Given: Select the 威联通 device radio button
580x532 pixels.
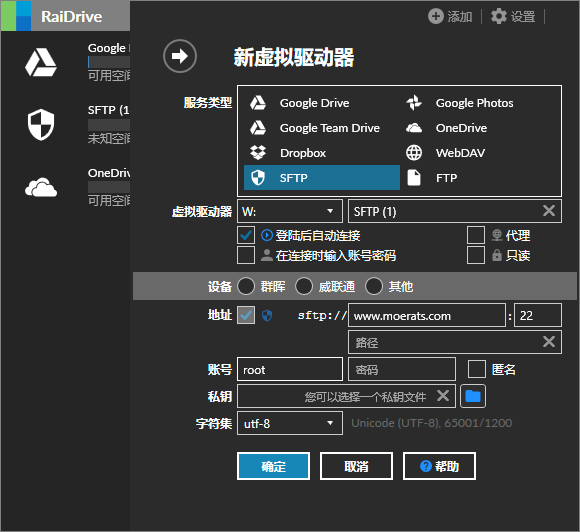Looking at the screenshot, I should 304,286.
